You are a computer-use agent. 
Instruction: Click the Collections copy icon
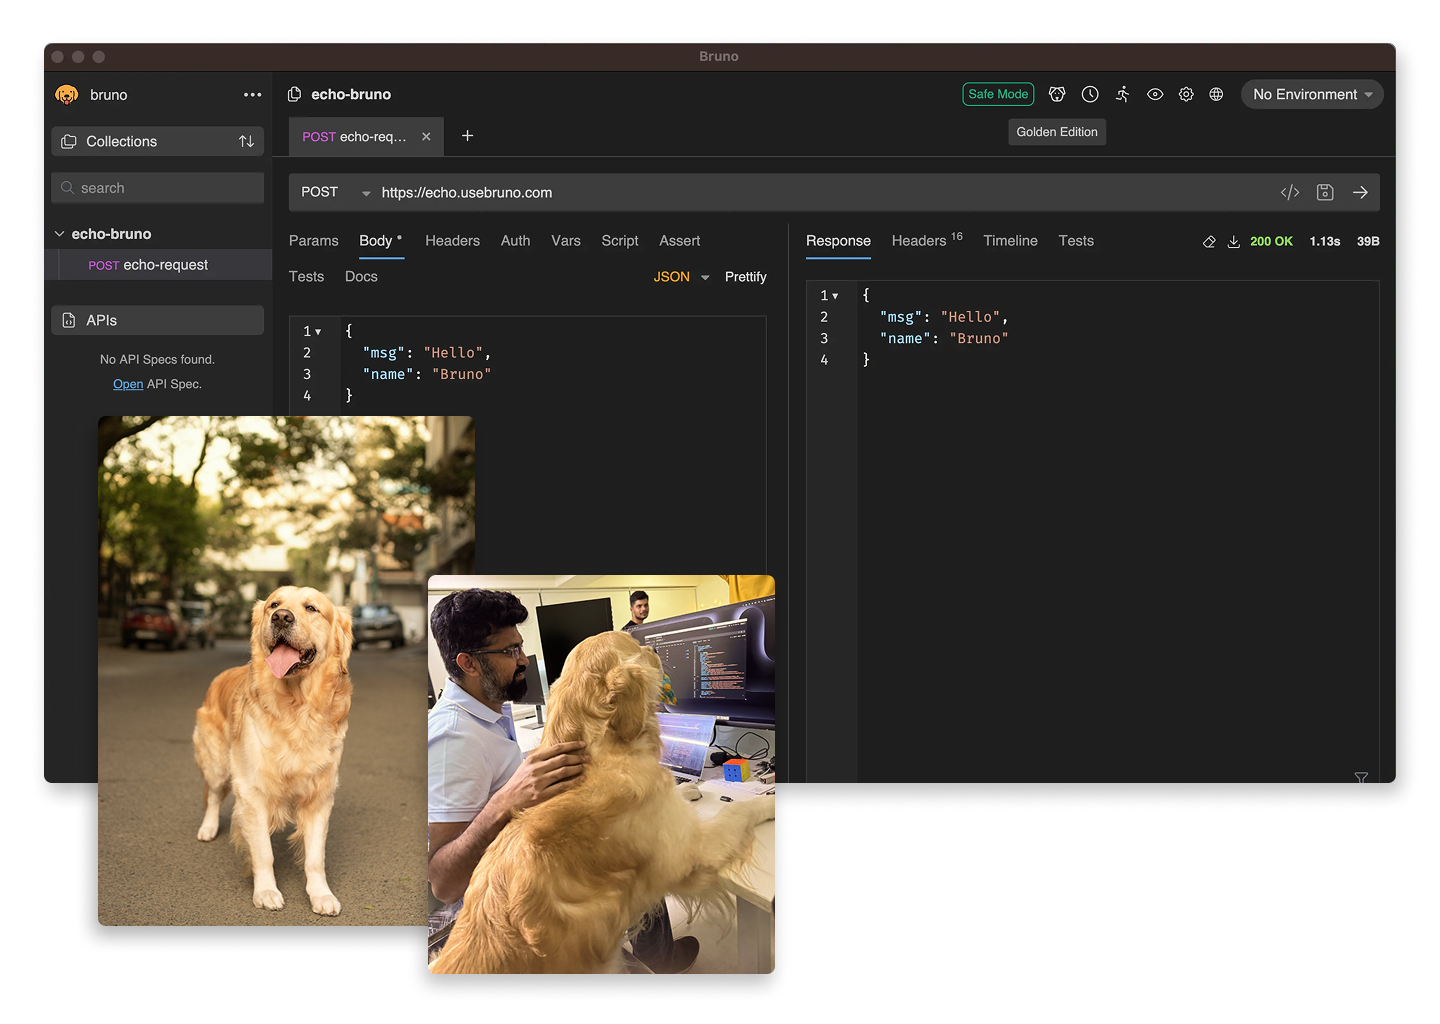click(x=69, y=141)
